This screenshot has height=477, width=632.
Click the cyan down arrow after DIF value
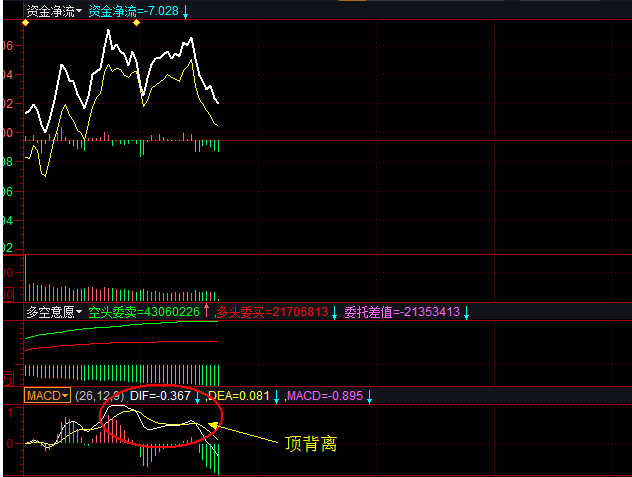(197, 397)
